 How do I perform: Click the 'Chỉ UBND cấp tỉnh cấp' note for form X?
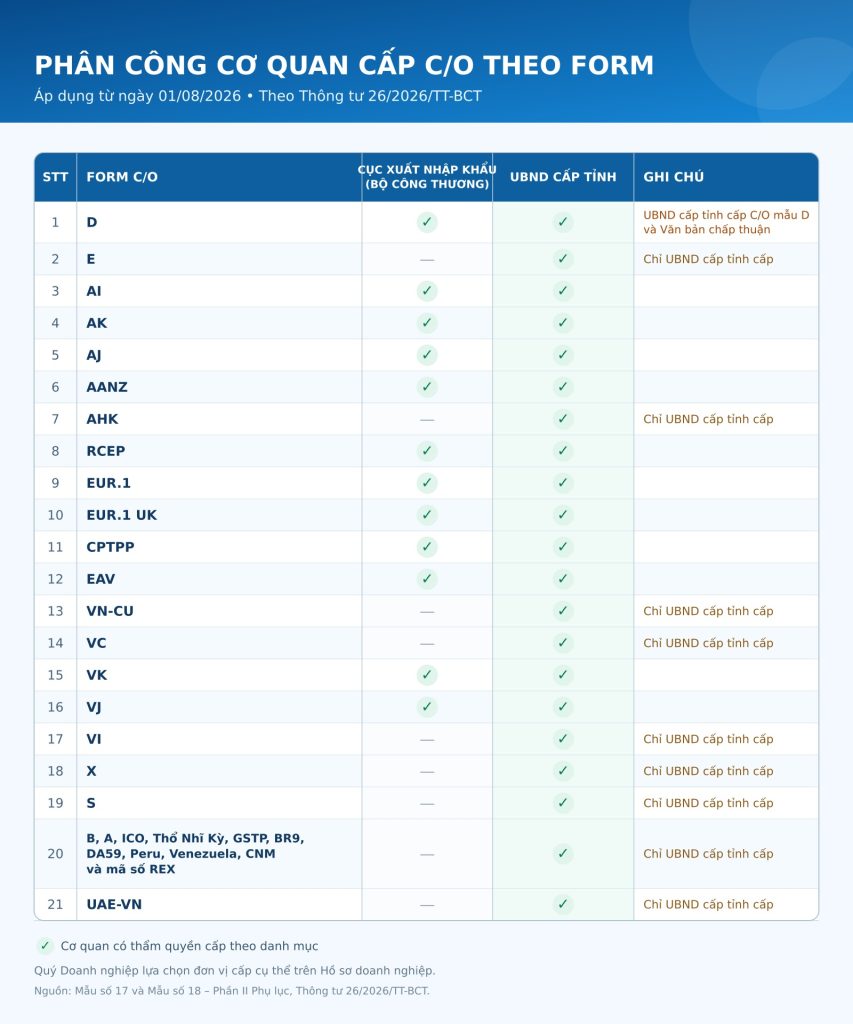pyautogui.click(x=708, y=771)
